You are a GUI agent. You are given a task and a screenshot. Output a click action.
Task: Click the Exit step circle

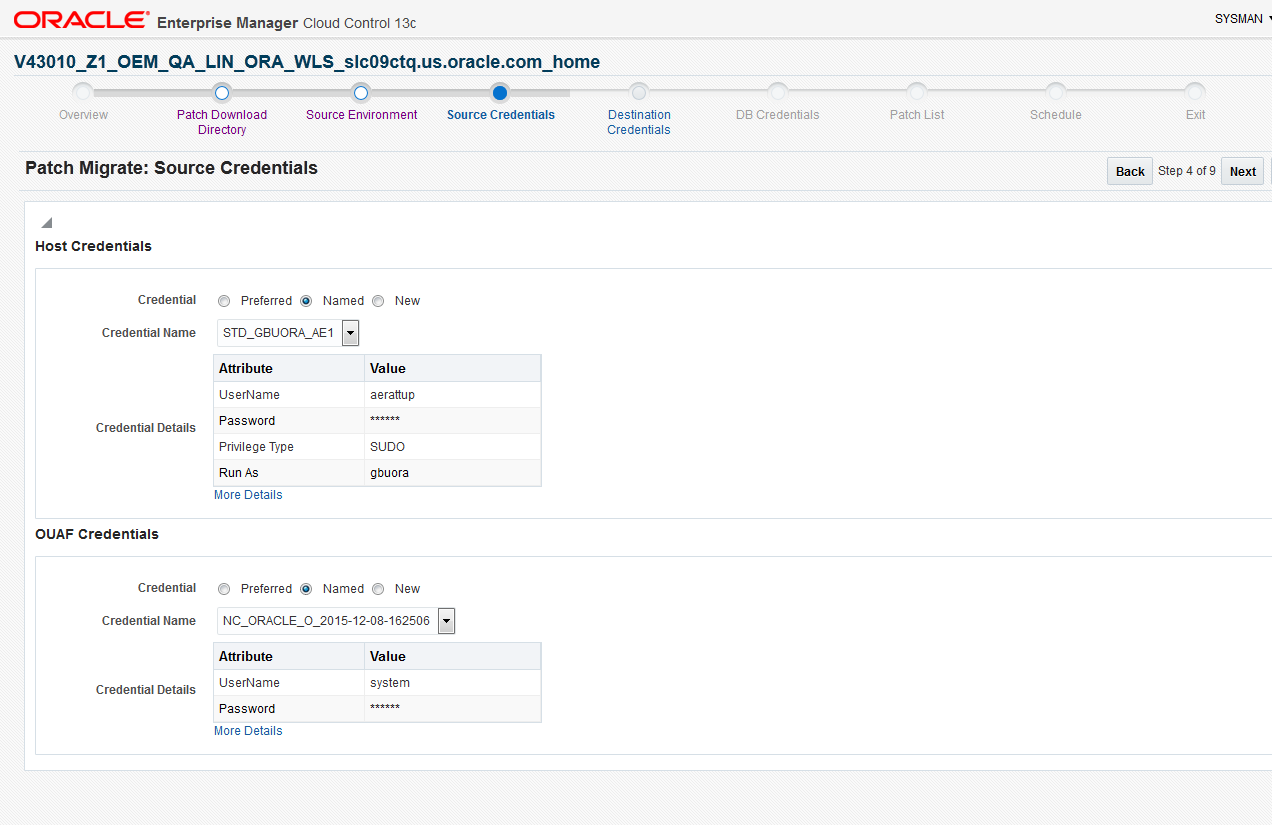pyautogui.click(x=1195, y=93)
